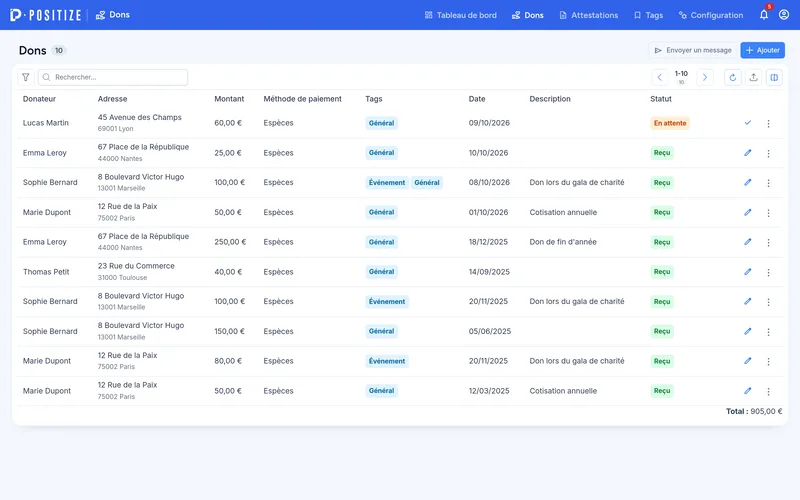Screen dimensions: 800x500
Task: Click 23 Rue du Commerce address
Action: 136,266
